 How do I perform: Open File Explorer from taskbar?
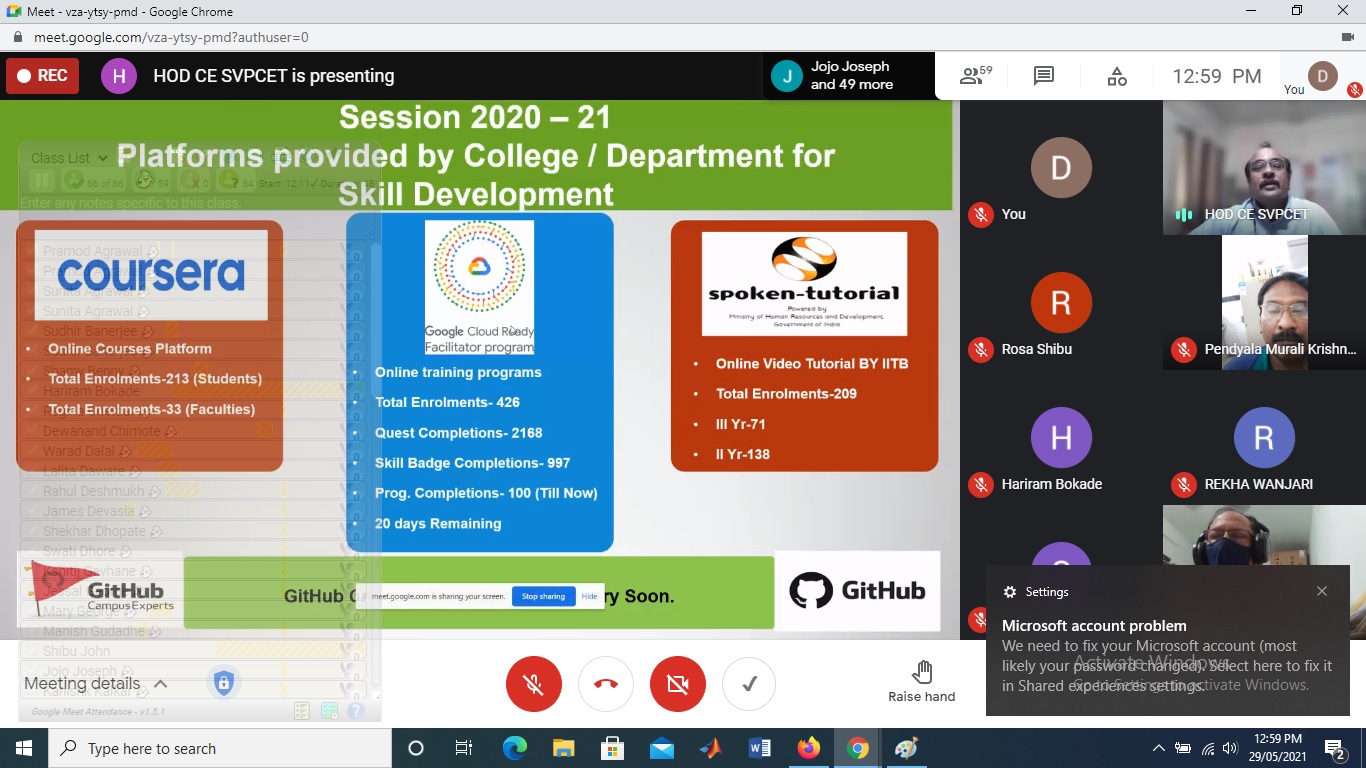pyautogui.click(x=563, y=748)
